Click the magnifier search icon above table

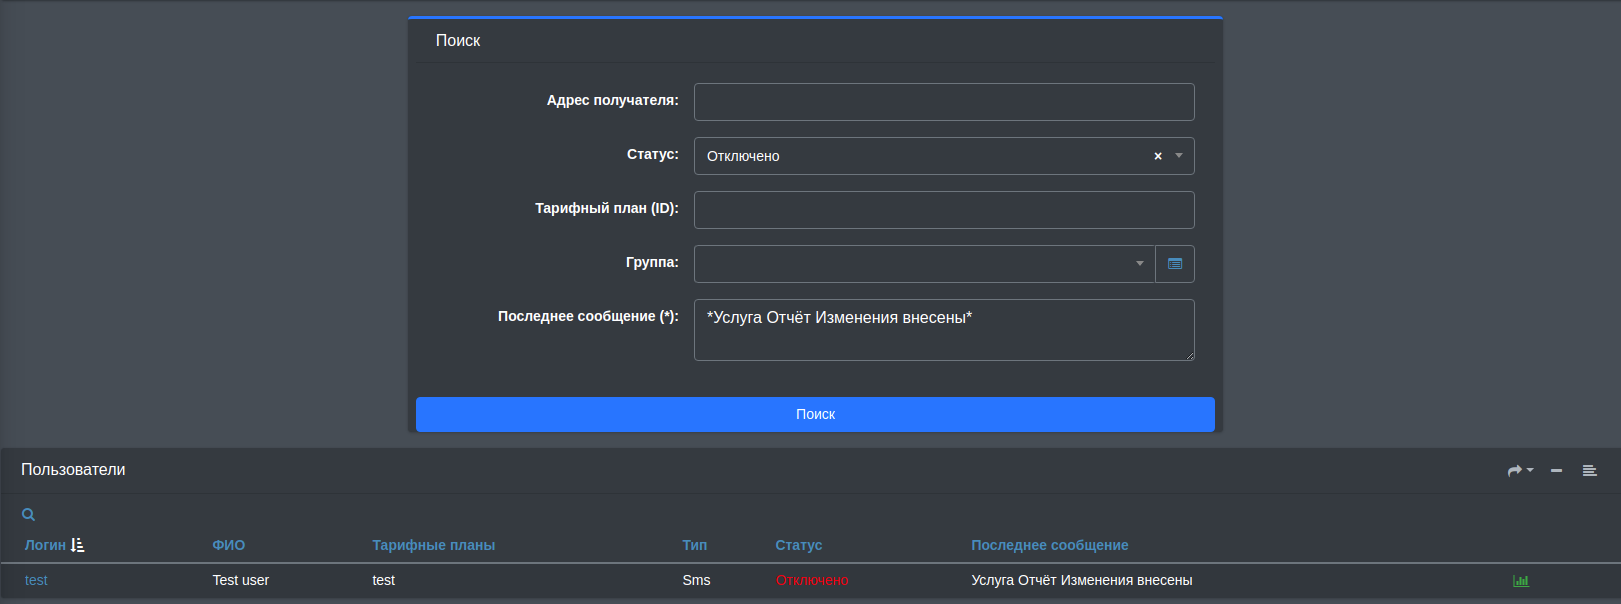29,515
